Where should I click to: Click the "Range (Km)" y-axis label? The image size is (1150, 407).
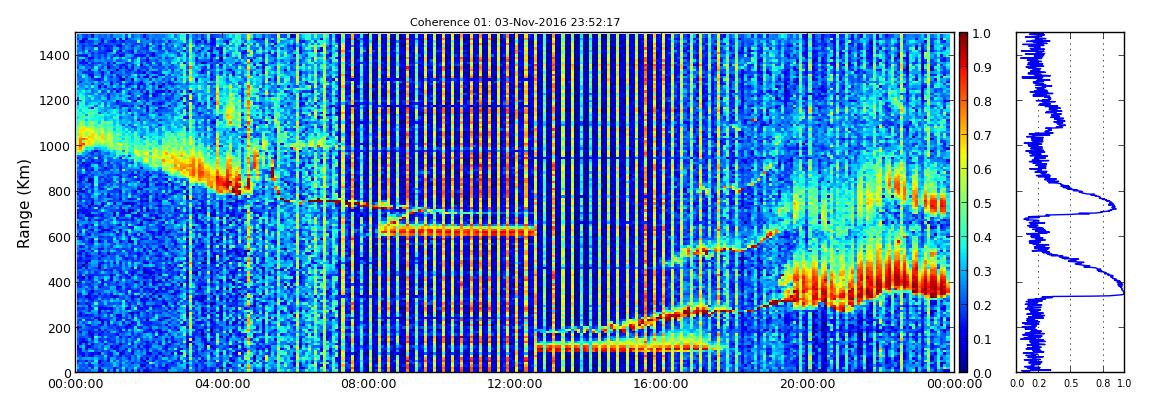click(x=24, y=203)
